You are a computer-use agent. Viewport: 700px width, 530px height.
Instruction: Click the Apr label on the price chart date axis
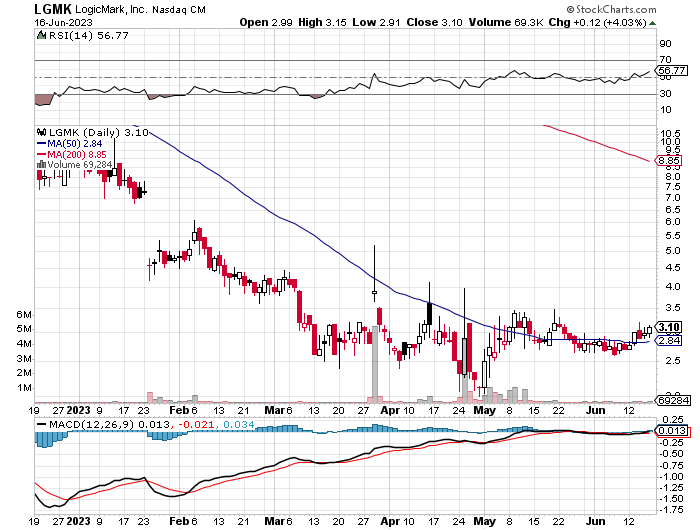[390, 410]
